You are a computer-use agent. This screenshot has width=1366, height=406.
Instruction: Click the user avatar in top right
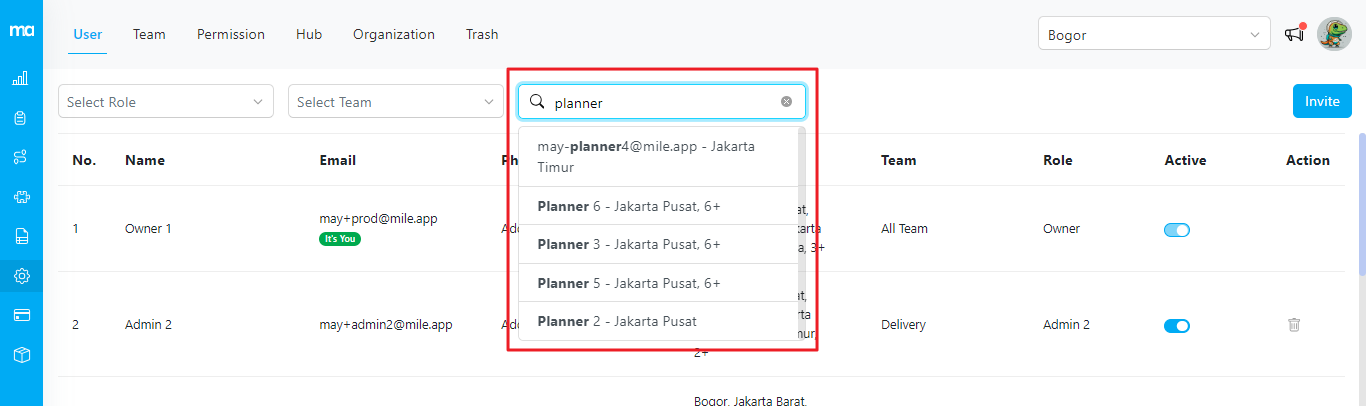pos(1334,34)
